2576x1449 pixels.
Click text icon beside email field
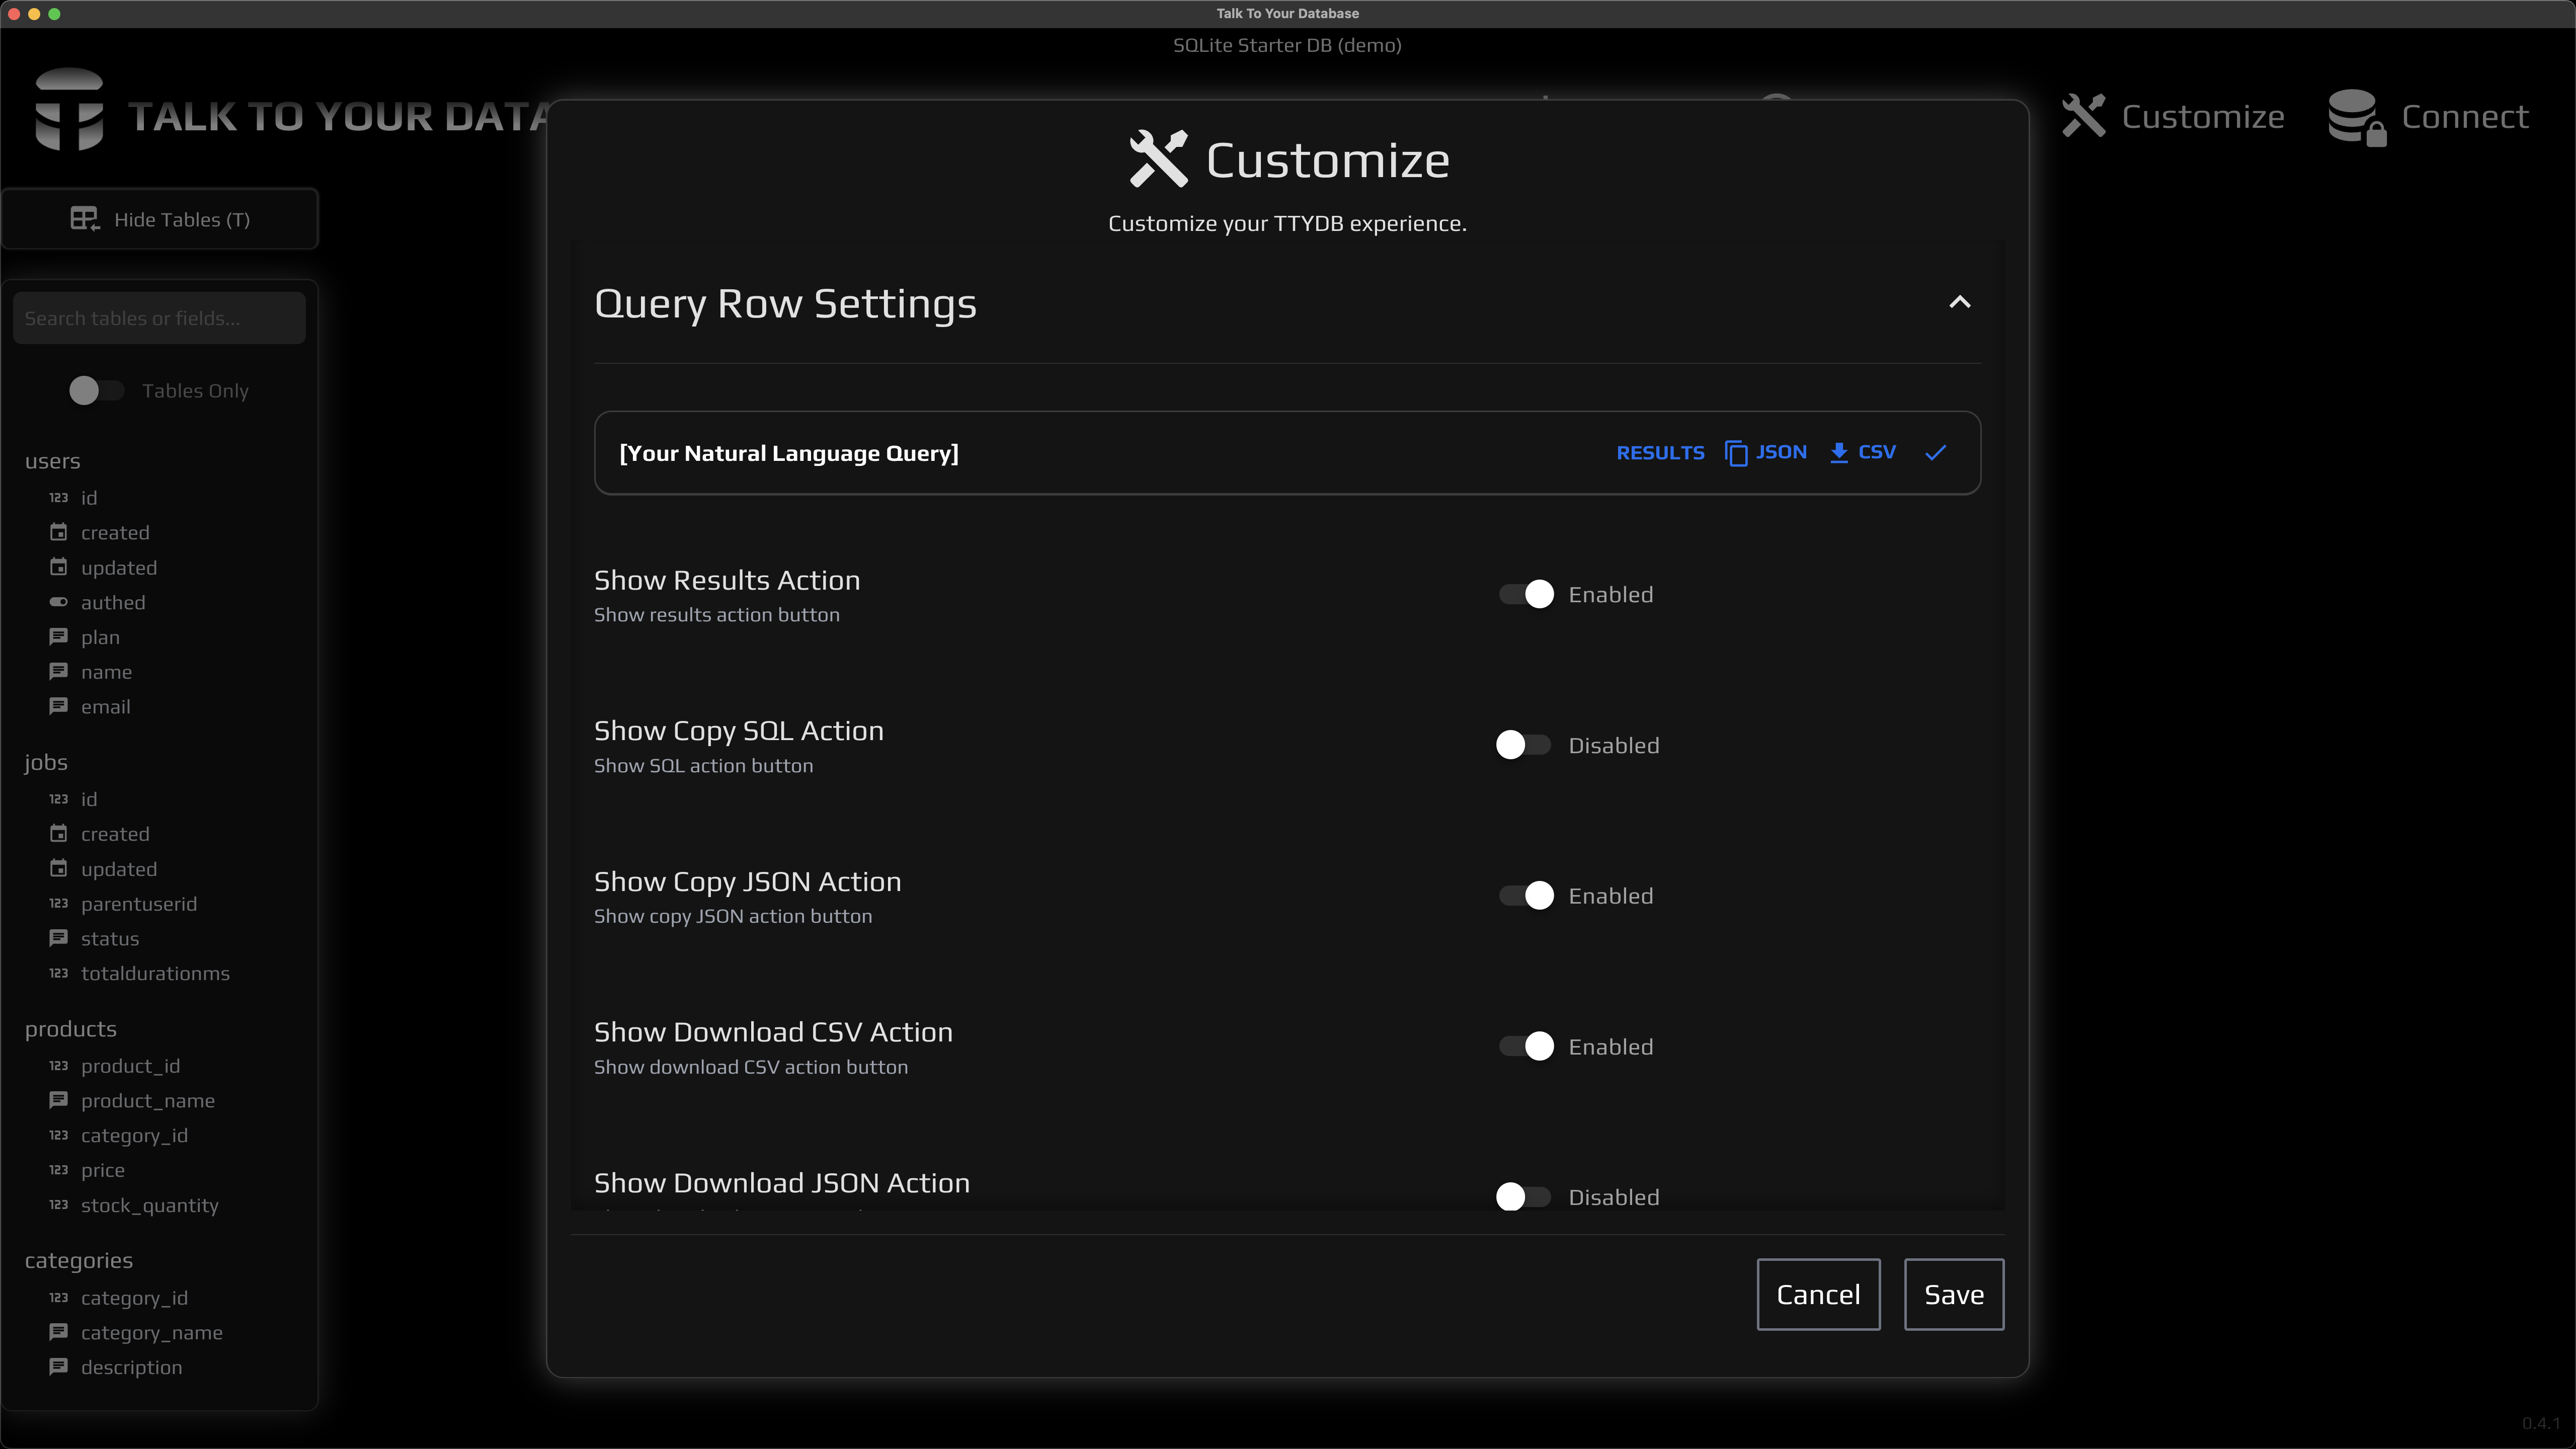(59, 706)
